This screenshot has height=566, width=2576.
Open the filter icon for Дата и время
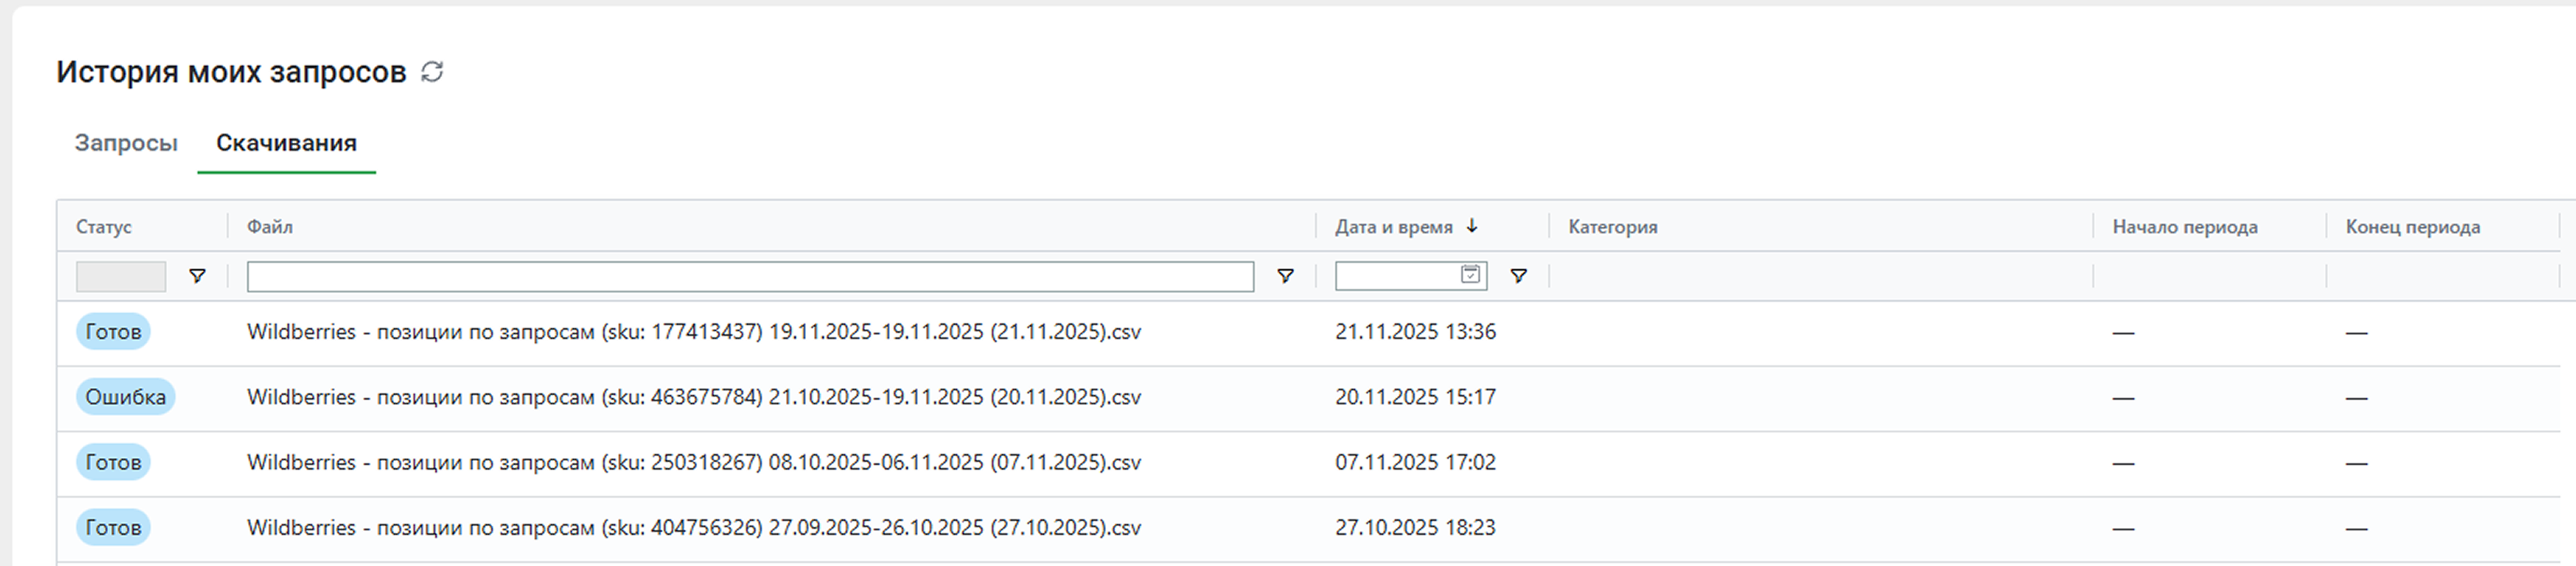pos(1518,276)
